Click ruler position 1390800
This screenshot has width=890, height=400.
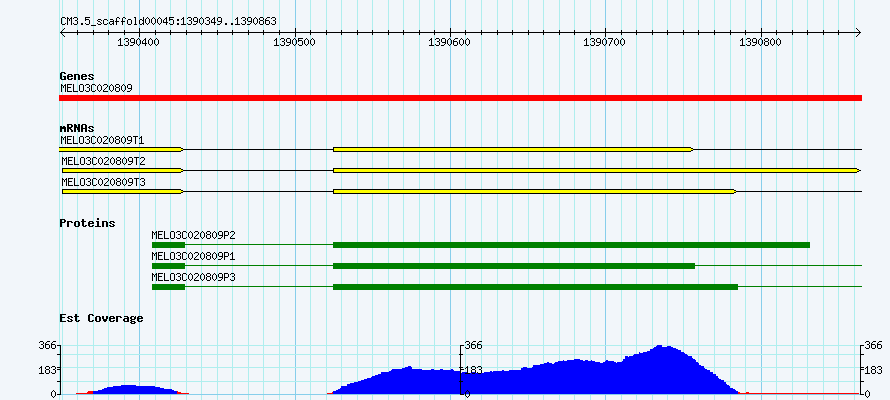(761, 42)
